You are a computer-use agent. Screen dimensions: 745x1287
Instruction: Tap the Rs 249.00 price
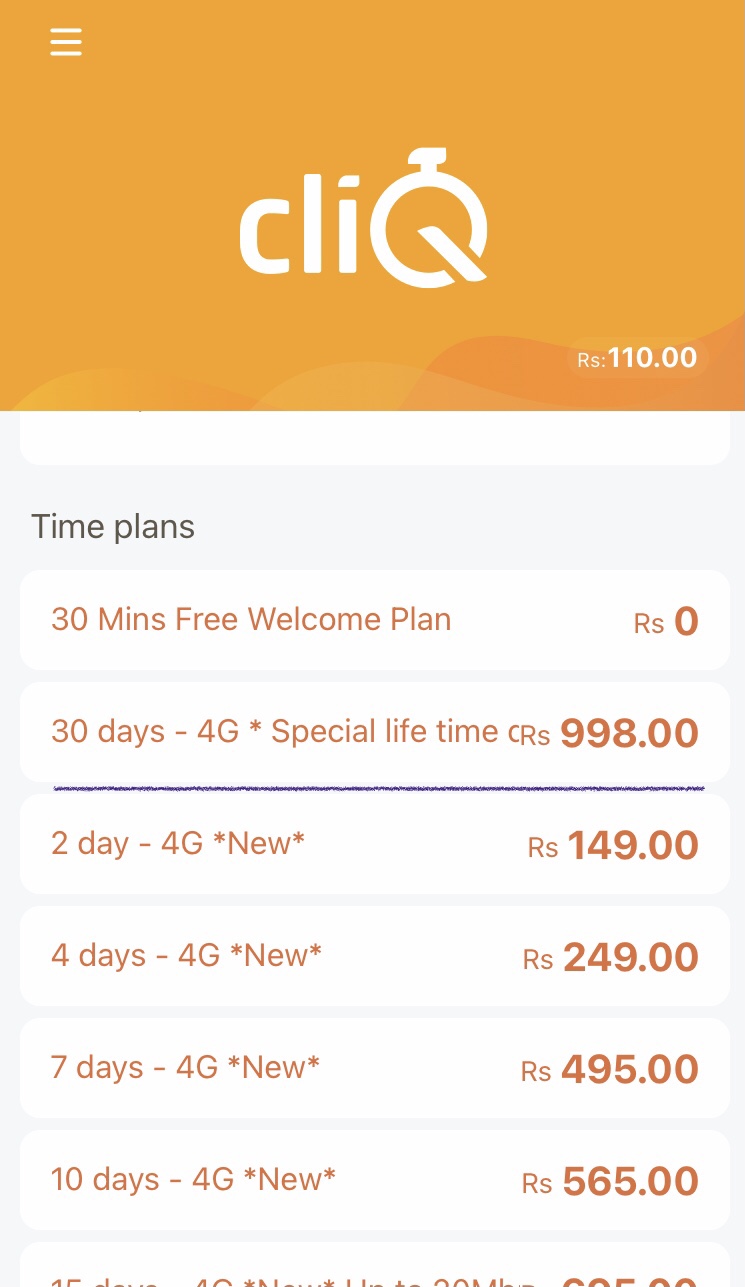[611, 958]
